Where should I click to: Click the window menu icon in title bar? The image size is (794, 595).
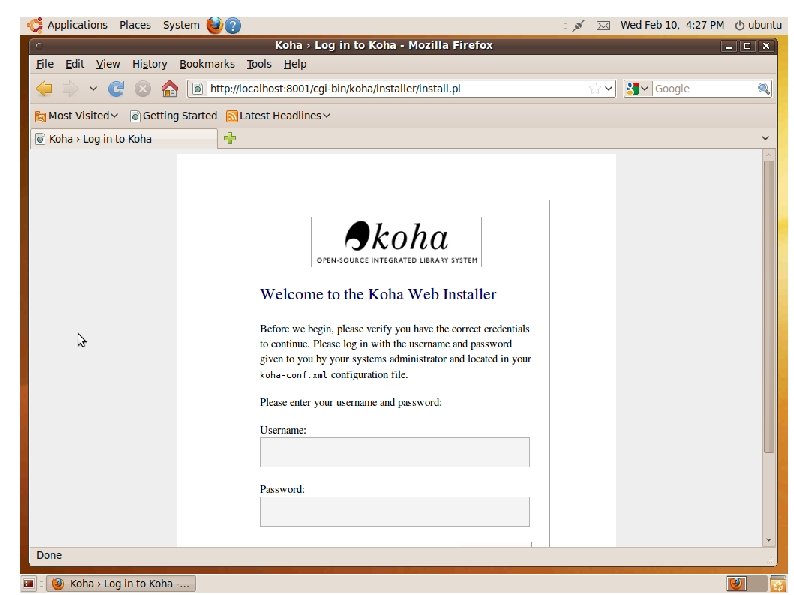click(38, 46)
